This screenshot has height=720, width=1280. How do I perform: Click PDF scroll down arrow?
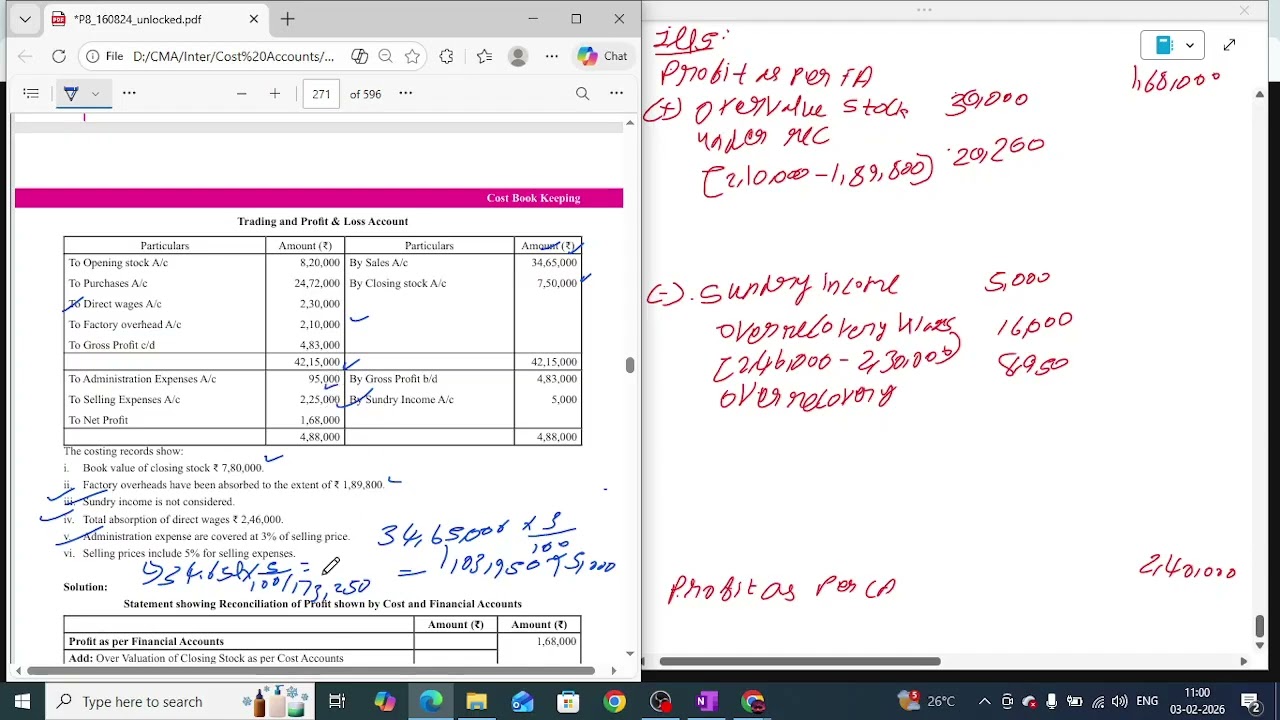[x=630, y=653]
